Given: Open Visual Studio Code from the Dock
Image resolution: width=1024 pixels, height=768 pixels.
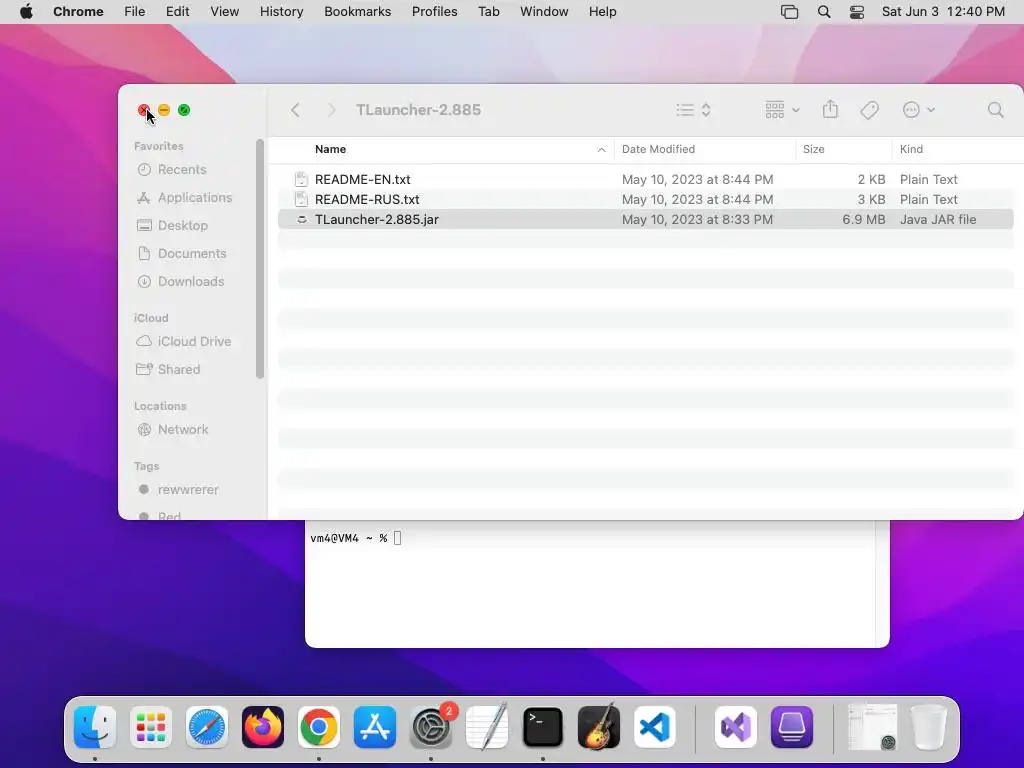Looking at the screenshot, I should pos(655,727).
